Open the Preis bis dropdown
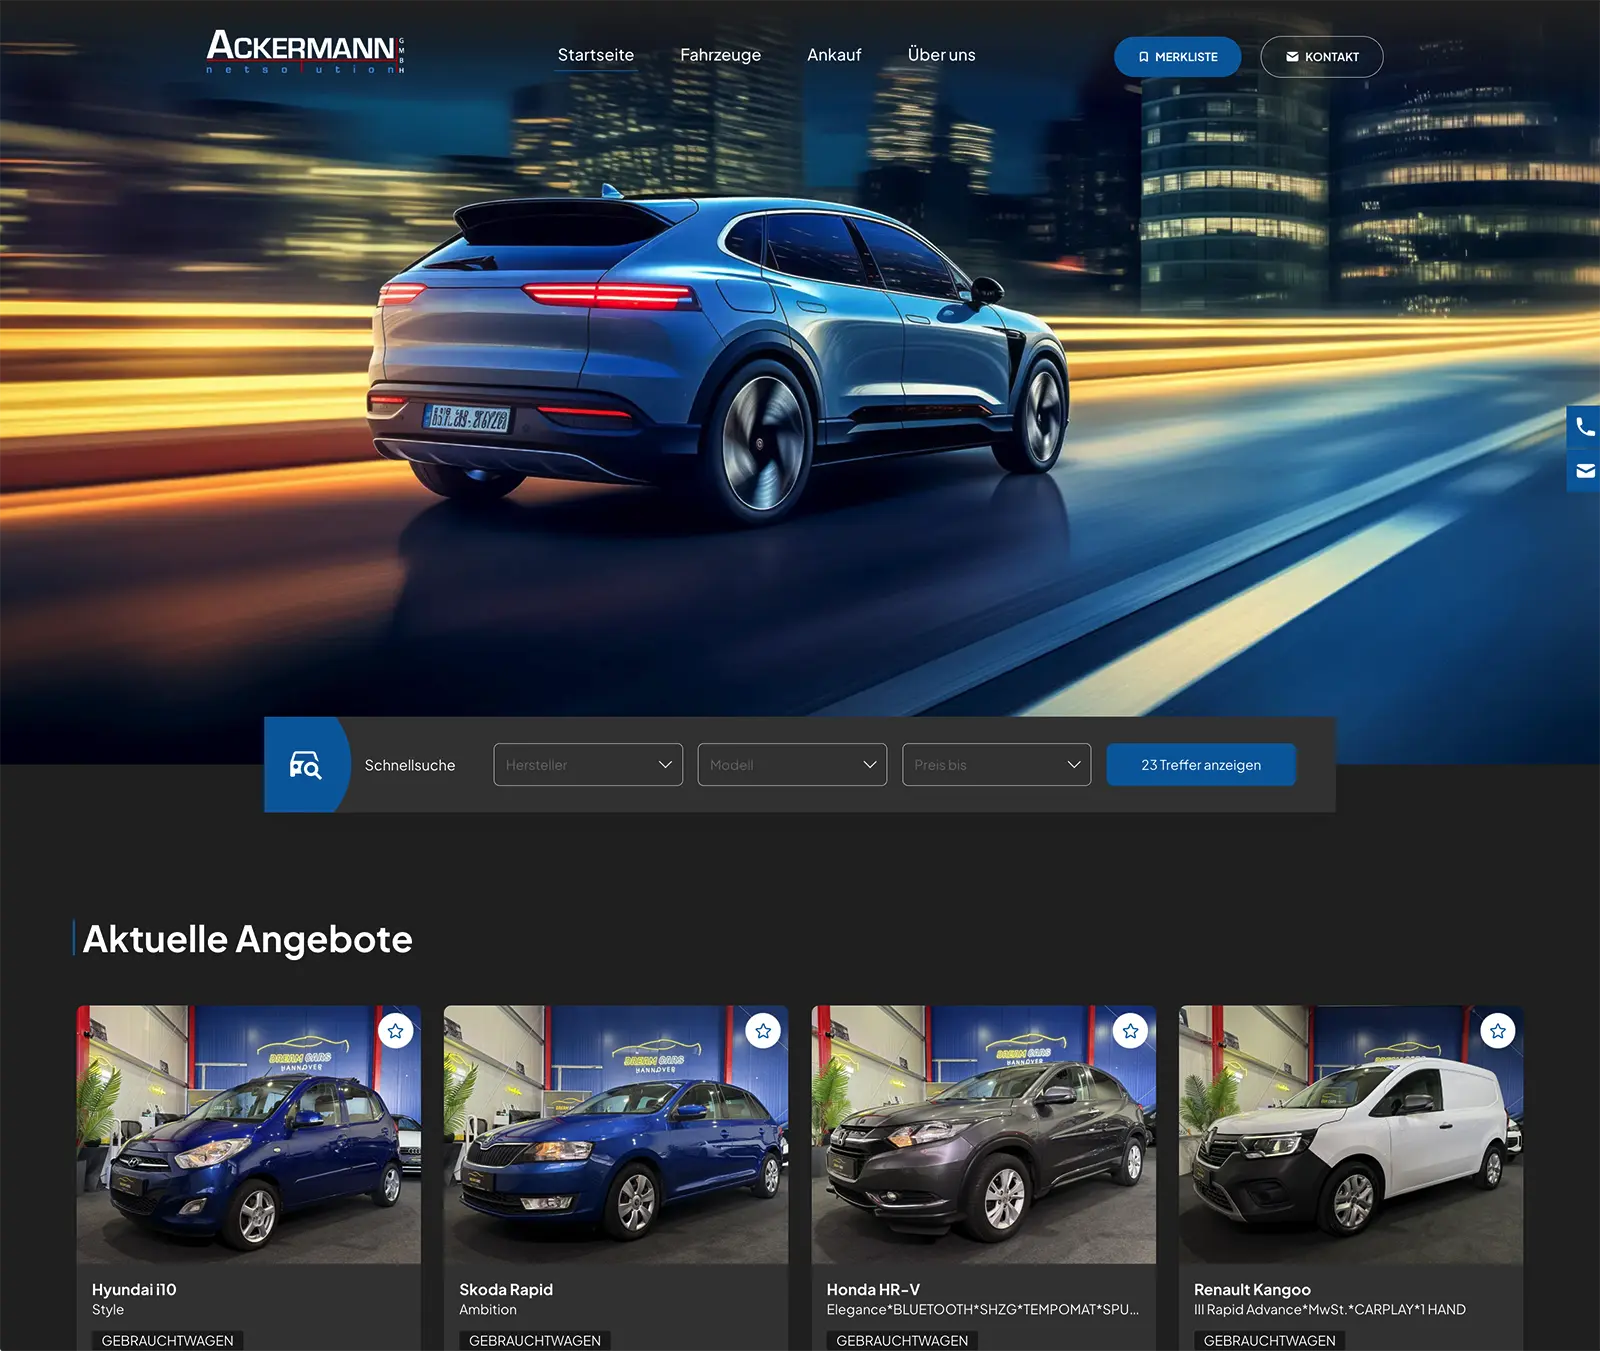The height and width of the screenshot is (1351, 1600). (996, 765)
